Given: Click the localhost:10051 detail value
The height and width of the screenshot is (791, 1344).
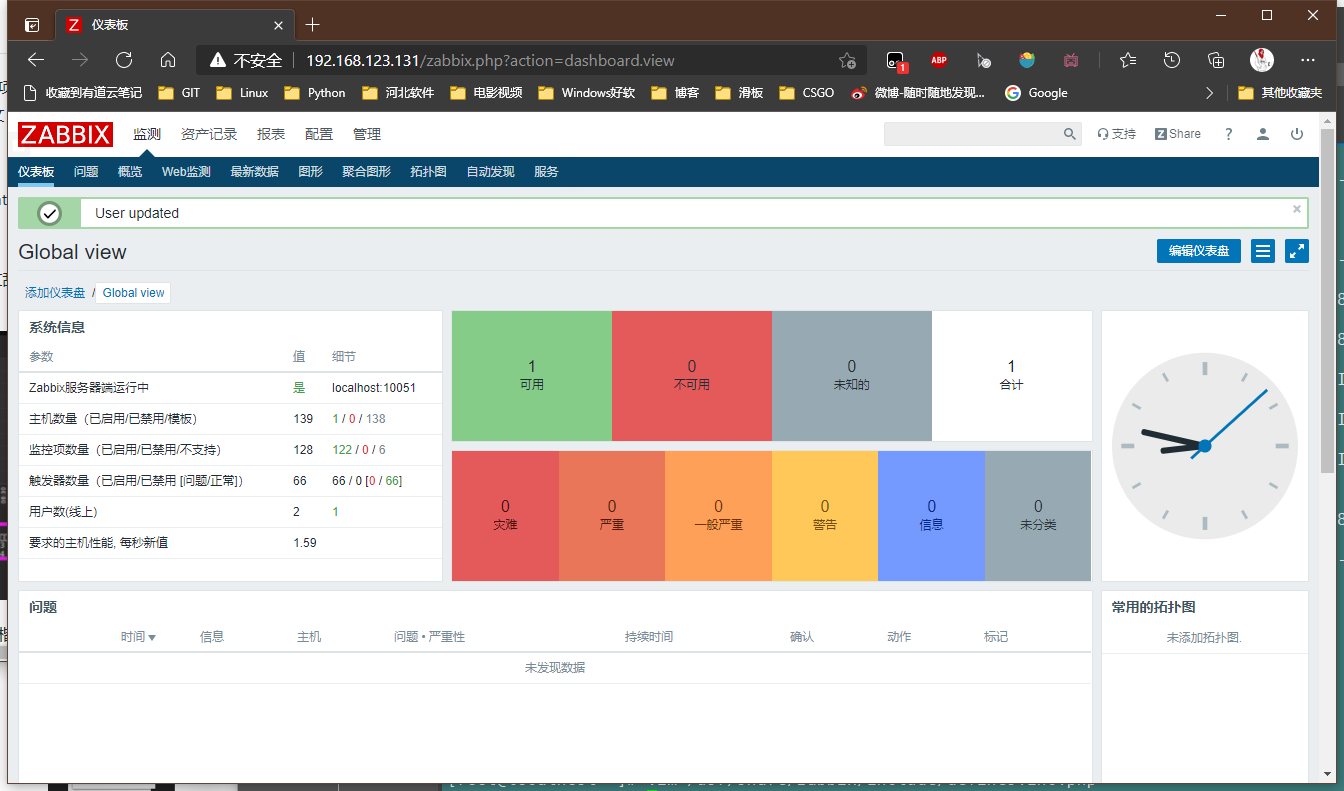Looking at the screenshot, I should [374, 388].
